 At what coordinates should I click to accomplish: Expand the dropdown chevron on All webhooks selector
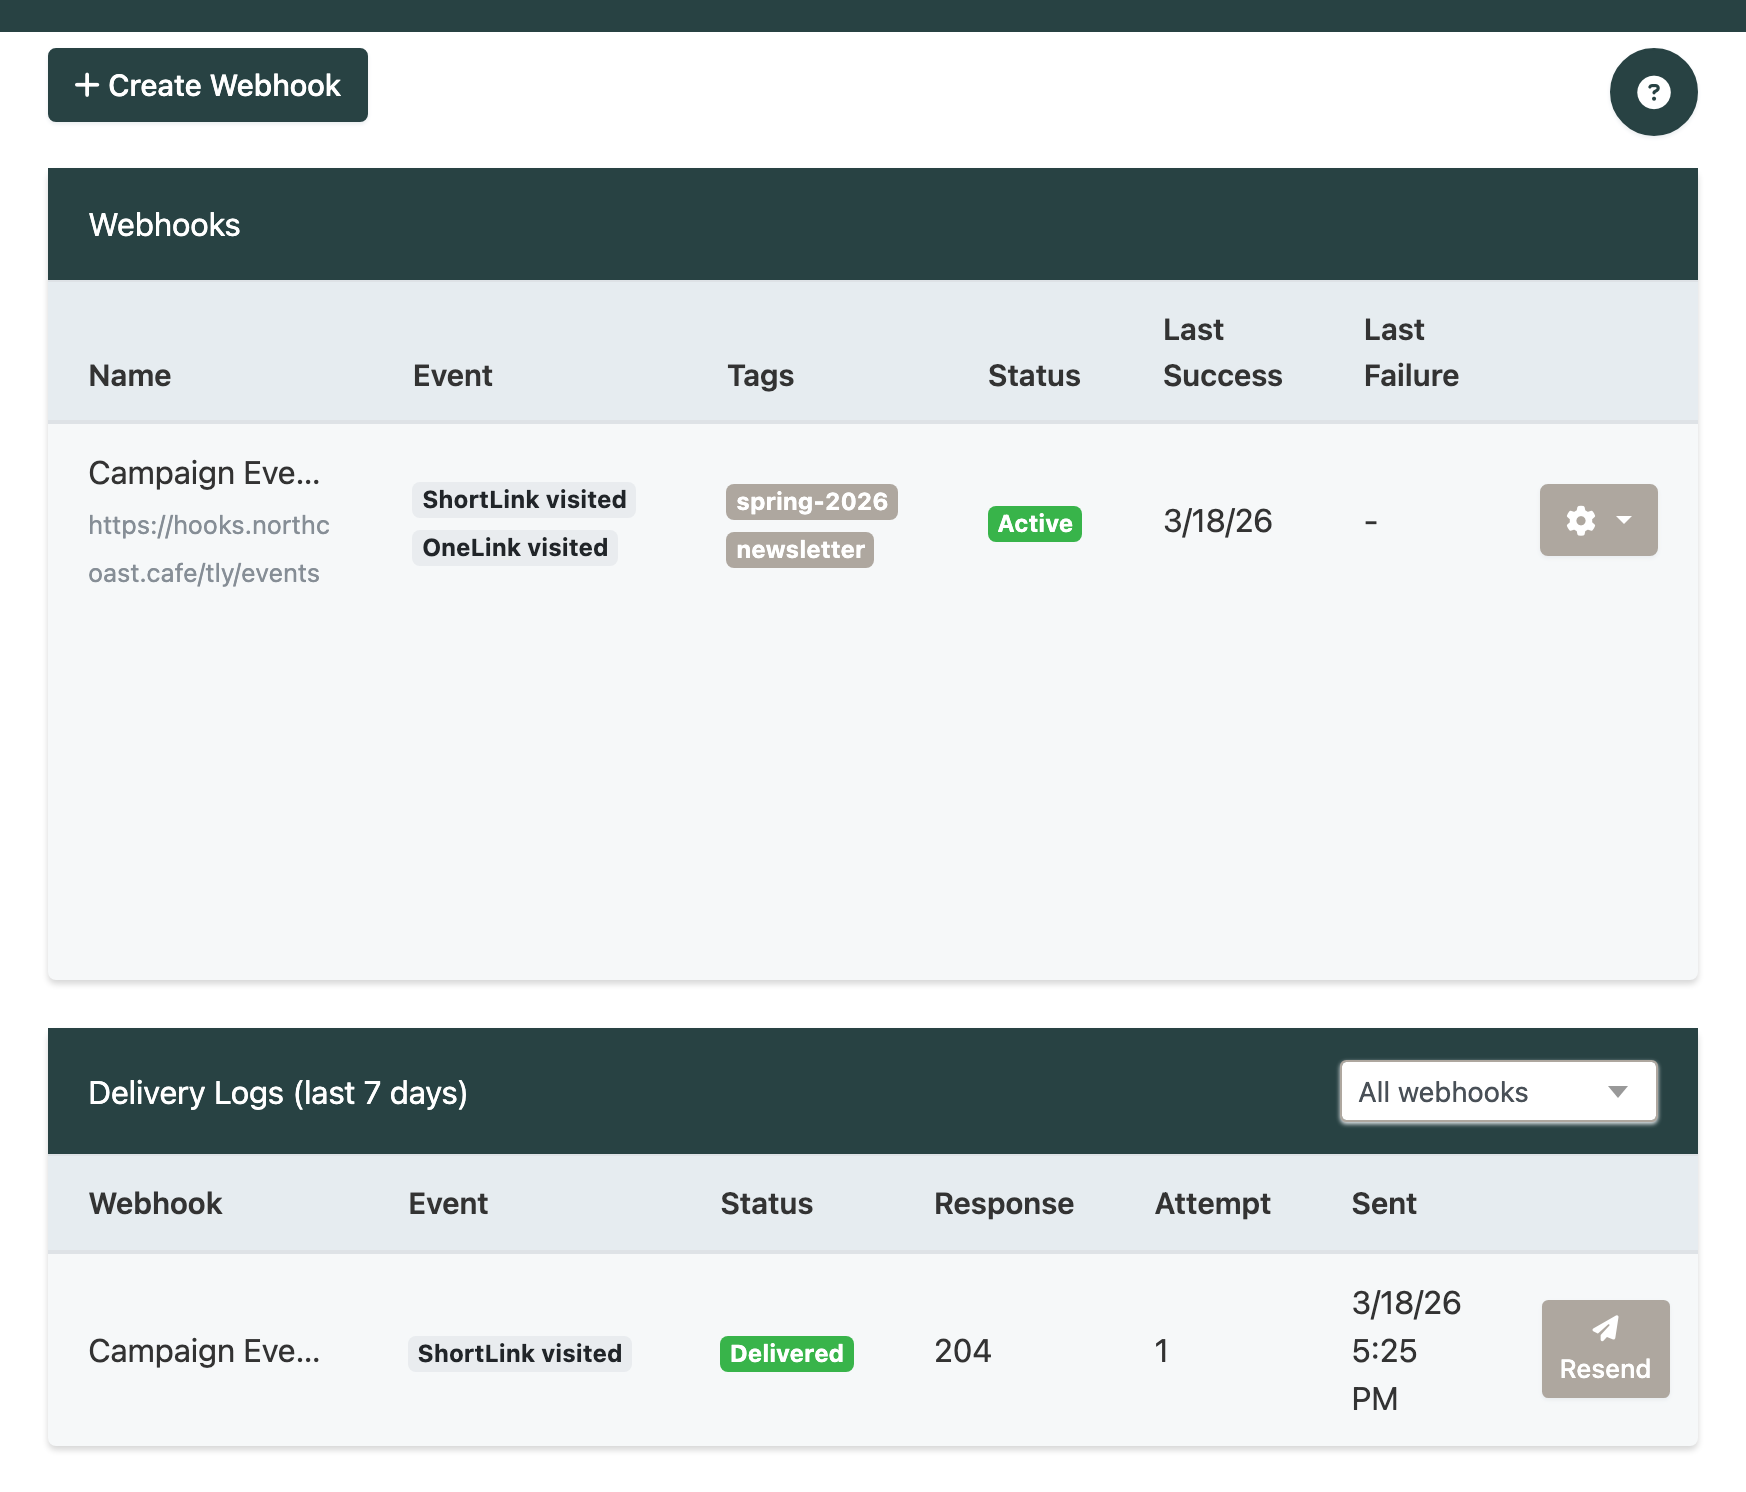[1619, 1092]
